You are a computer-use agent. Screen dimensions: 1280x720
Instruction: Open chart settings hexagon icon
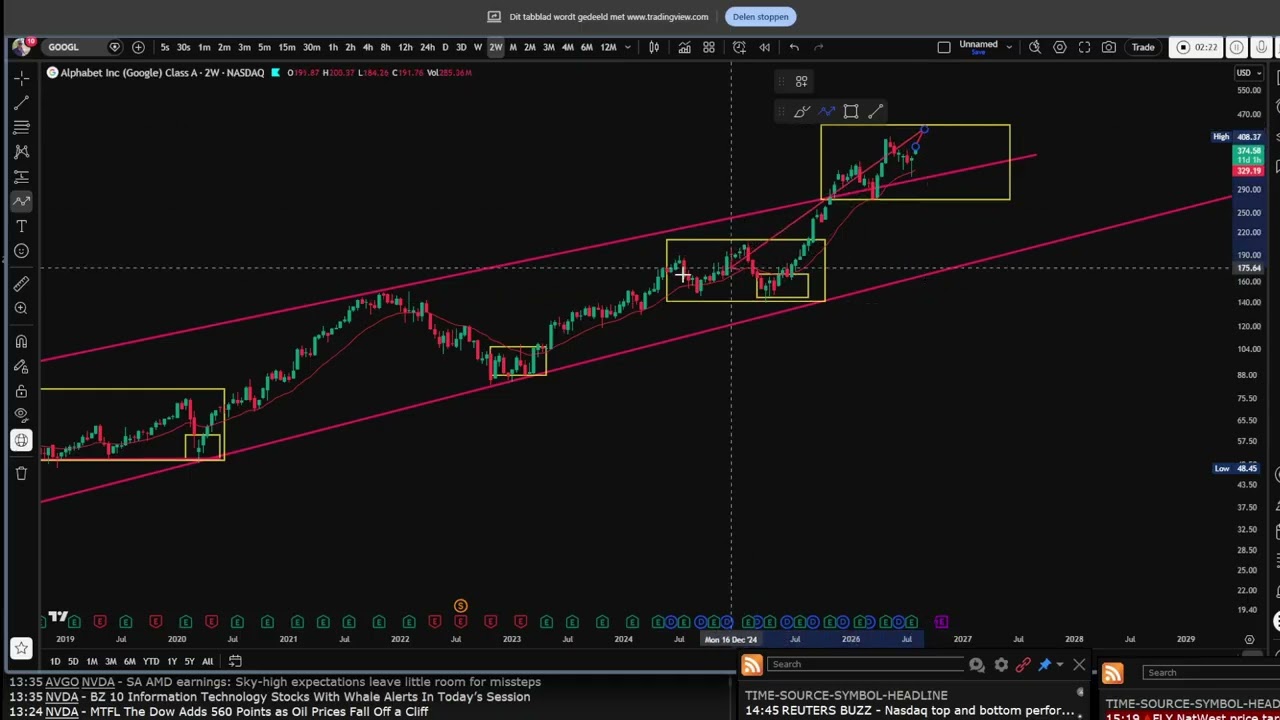1060,47
